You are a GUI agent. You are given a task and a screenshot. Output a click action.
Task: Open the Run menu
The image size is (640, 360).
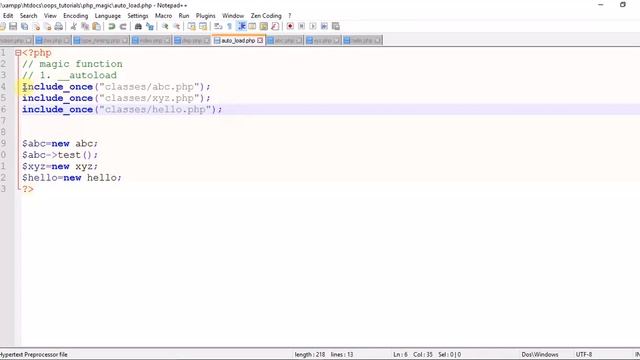(x=184, y=16)
